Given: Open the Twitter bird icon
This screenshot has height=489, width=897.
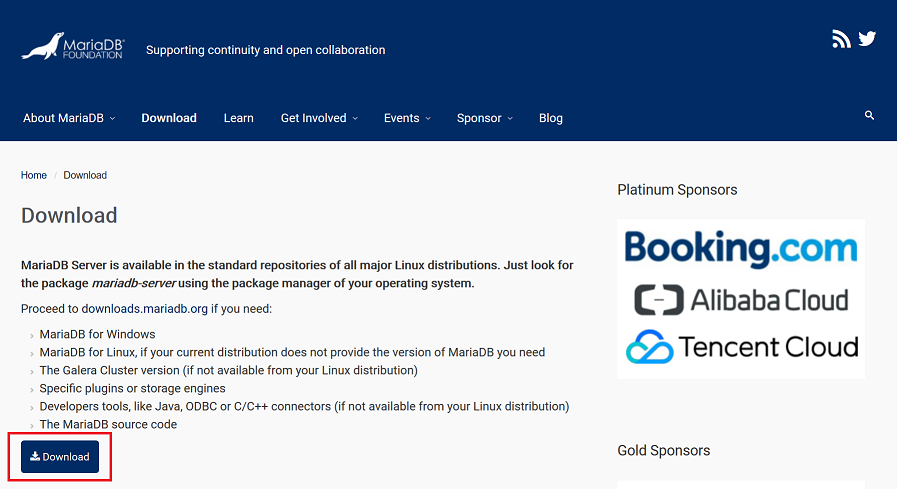Looking at the screenshot, I should [x=867, y=38].
